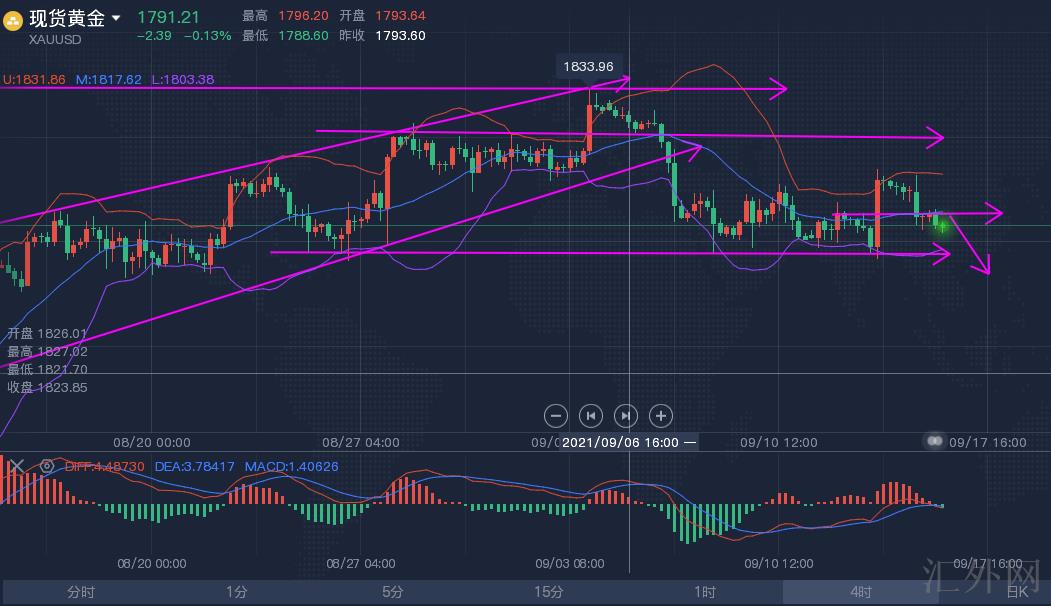Choose the 5分 timeframe
The height and width of the screenshot is (606, 1051).
(393, 592)
